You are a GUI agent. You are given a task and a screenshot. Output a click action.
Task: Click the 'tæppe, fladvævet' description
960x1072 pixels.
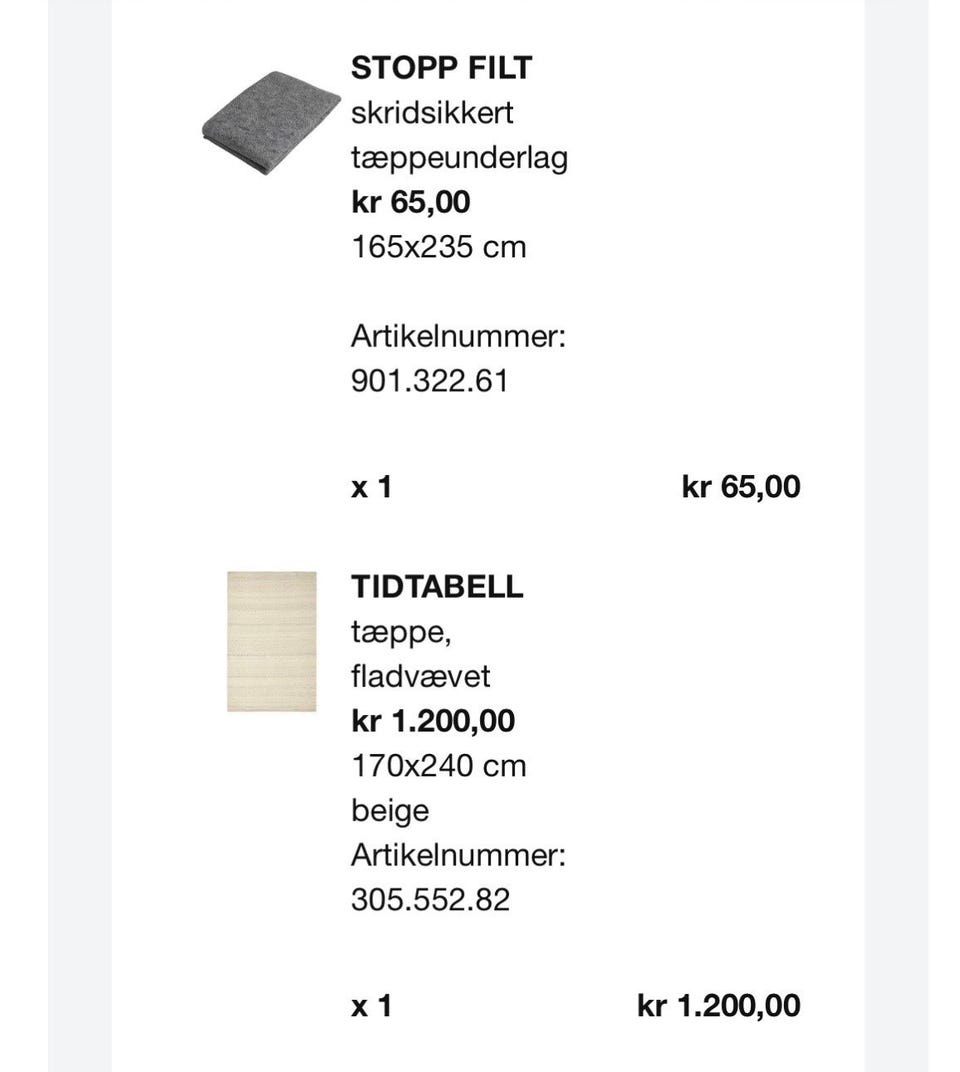pos(420,654)
